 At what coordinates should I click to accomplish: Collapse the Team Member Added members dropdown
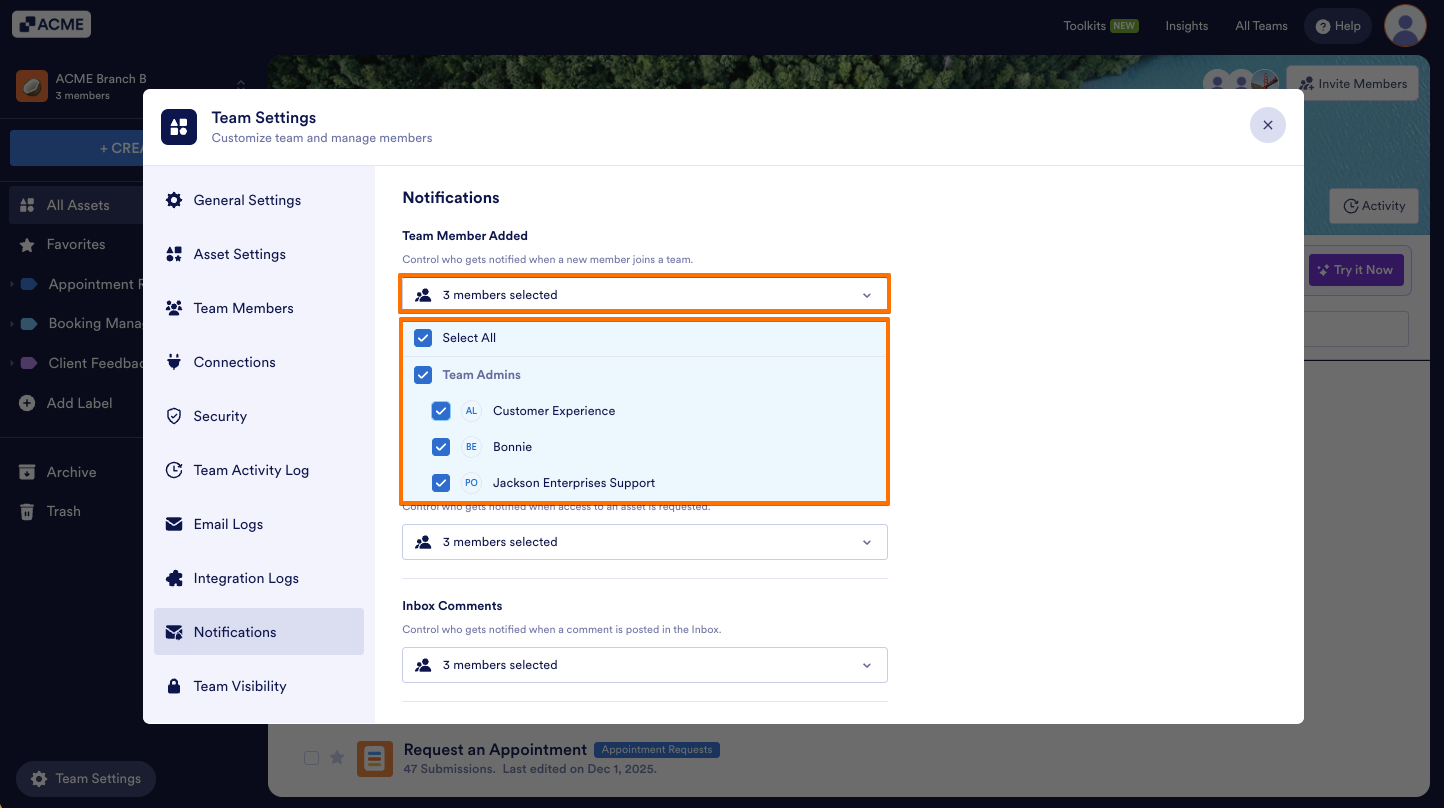[645, 295]
